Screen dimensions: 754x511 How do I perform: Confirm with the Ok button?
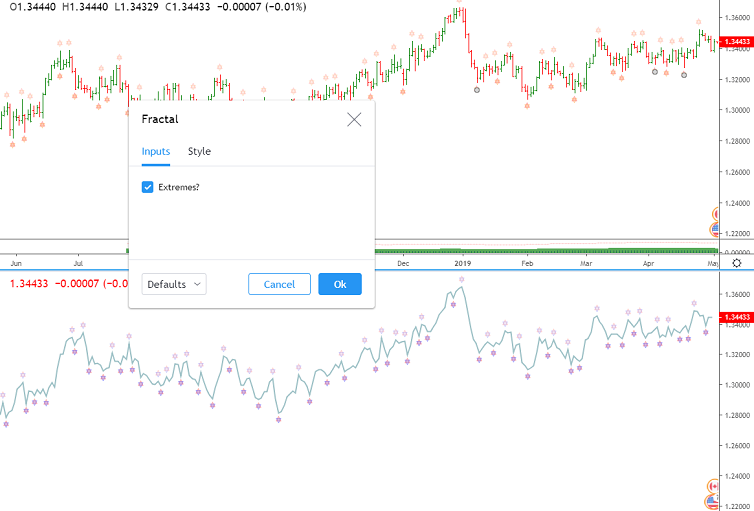pyautogui.click(x=340, y=284)
